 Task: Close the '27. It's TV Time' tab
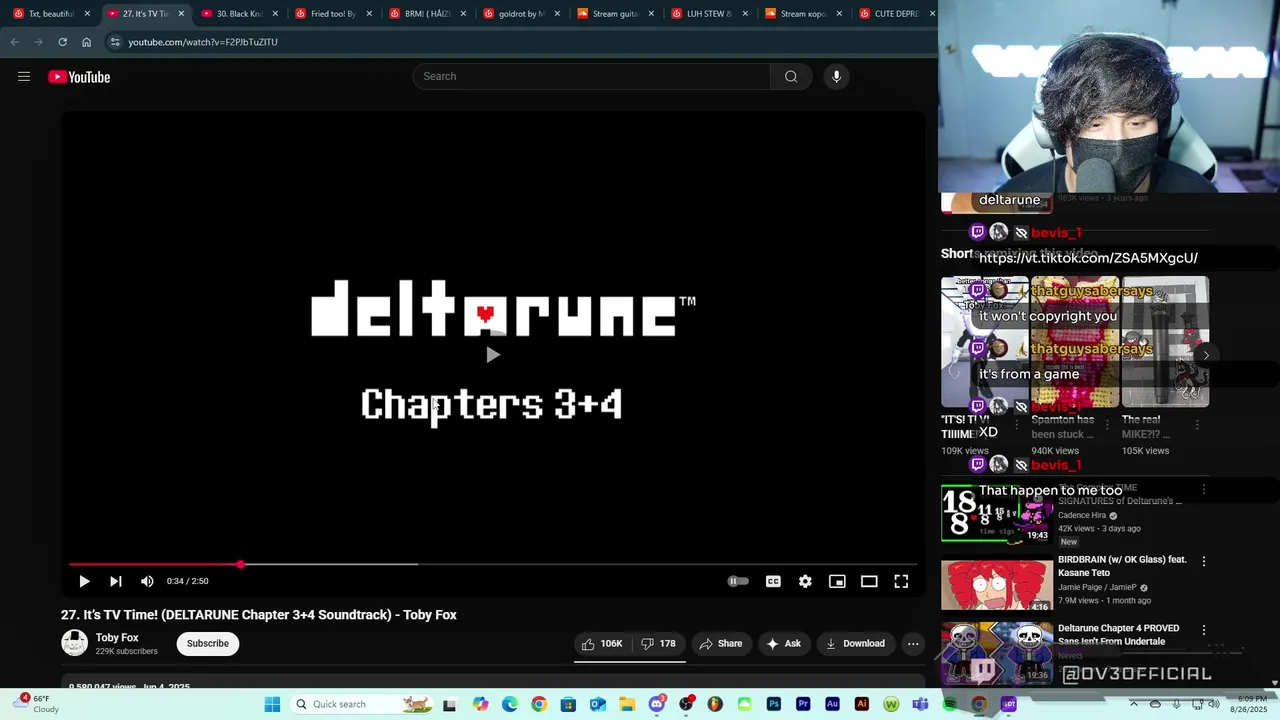coord(181,14)
